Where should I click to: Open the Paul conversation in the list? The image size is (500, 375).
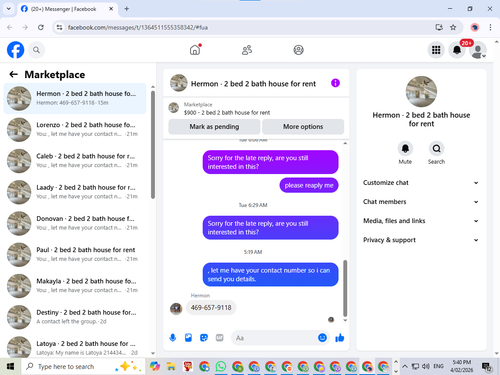click(75, 254)
